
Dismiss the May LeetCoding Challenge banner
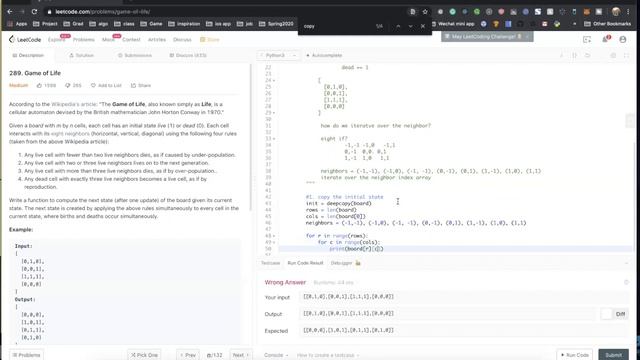[527, 37]
